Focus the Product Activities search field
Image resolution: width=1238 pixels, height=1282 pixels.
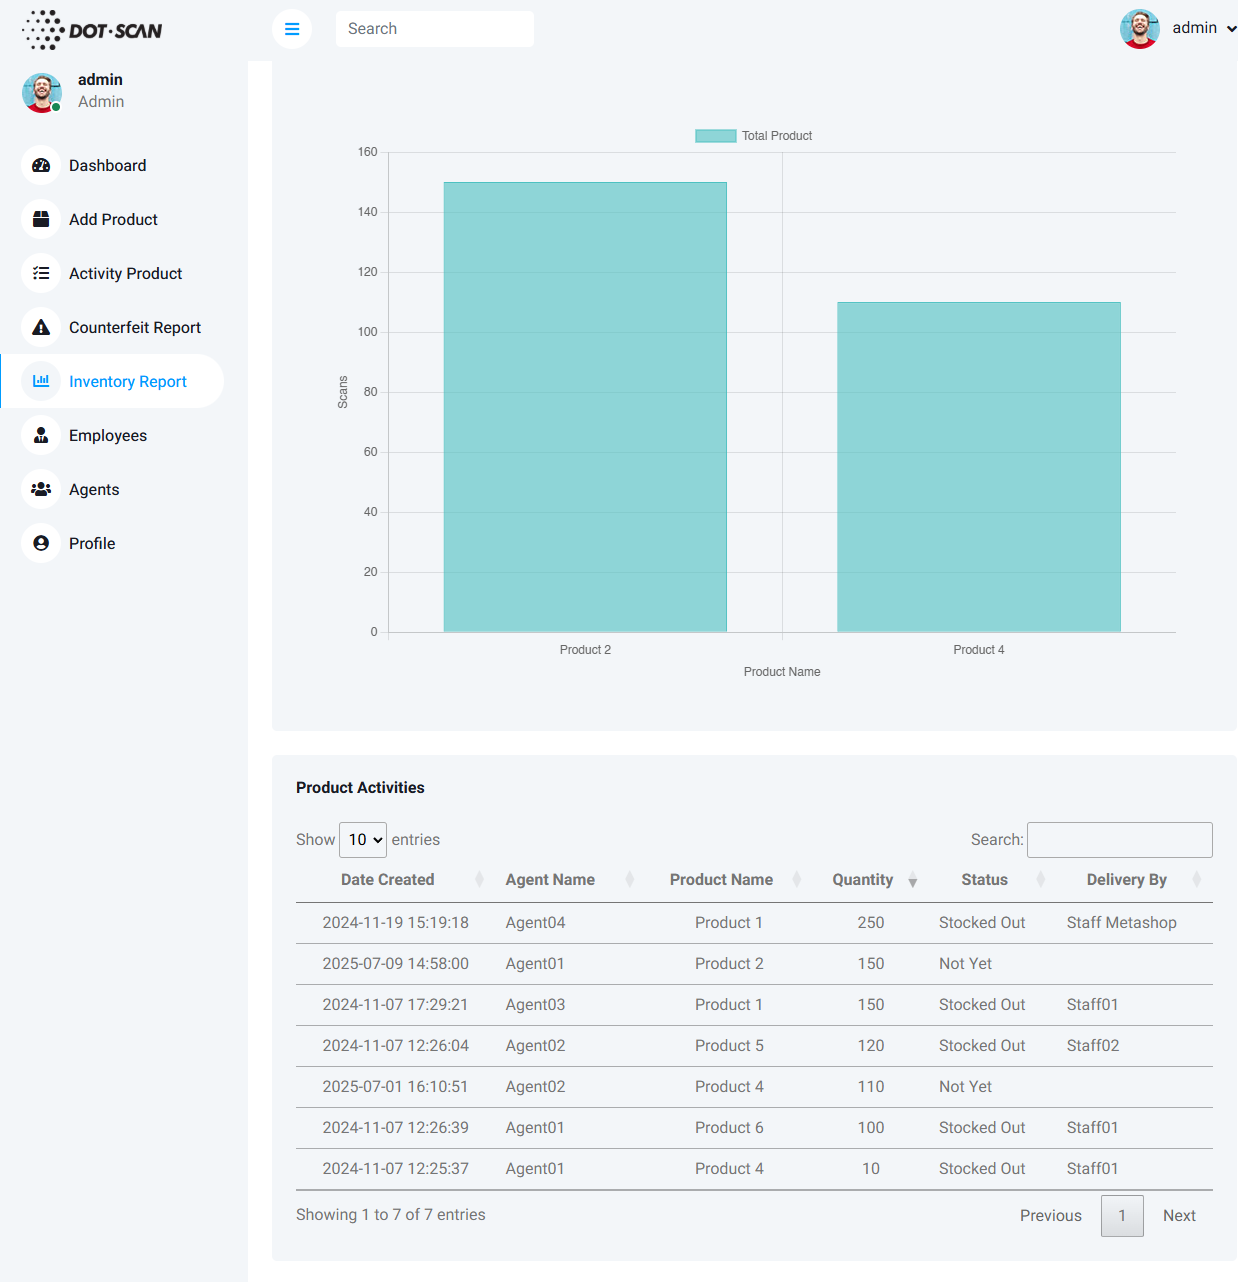1119,840
